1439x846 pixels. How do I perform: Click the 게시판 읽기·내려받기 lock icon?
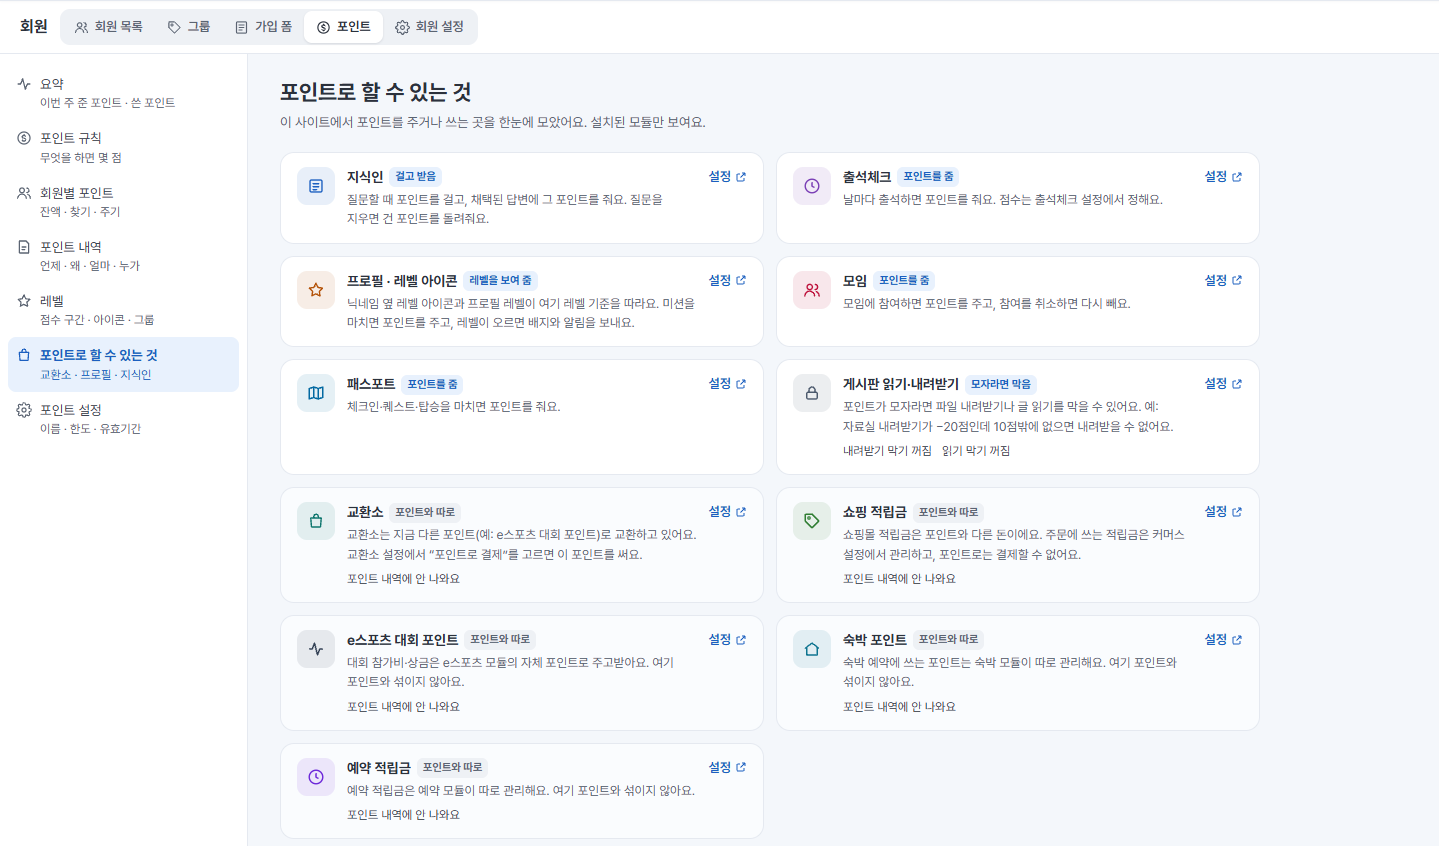click(x=812, y=393)
